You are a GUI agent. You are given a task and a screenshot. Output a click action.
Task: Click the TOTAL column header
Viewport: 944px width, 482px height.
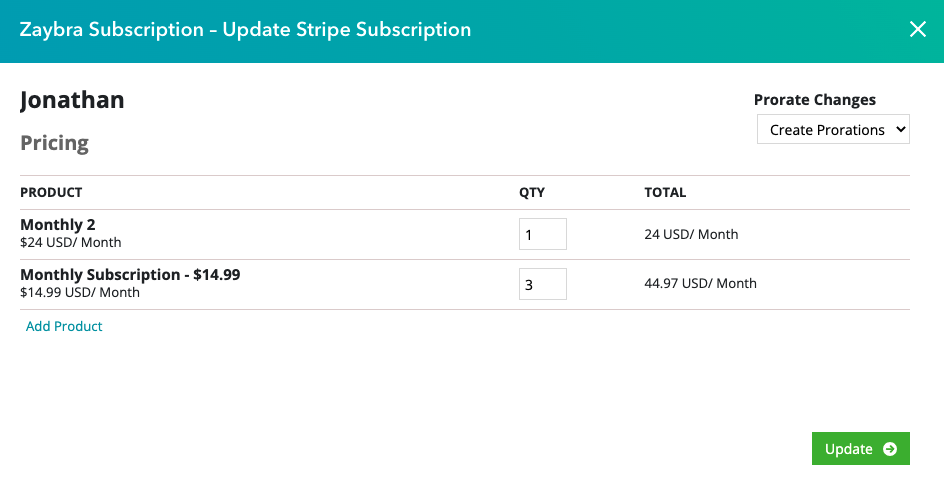click(665, 193)
